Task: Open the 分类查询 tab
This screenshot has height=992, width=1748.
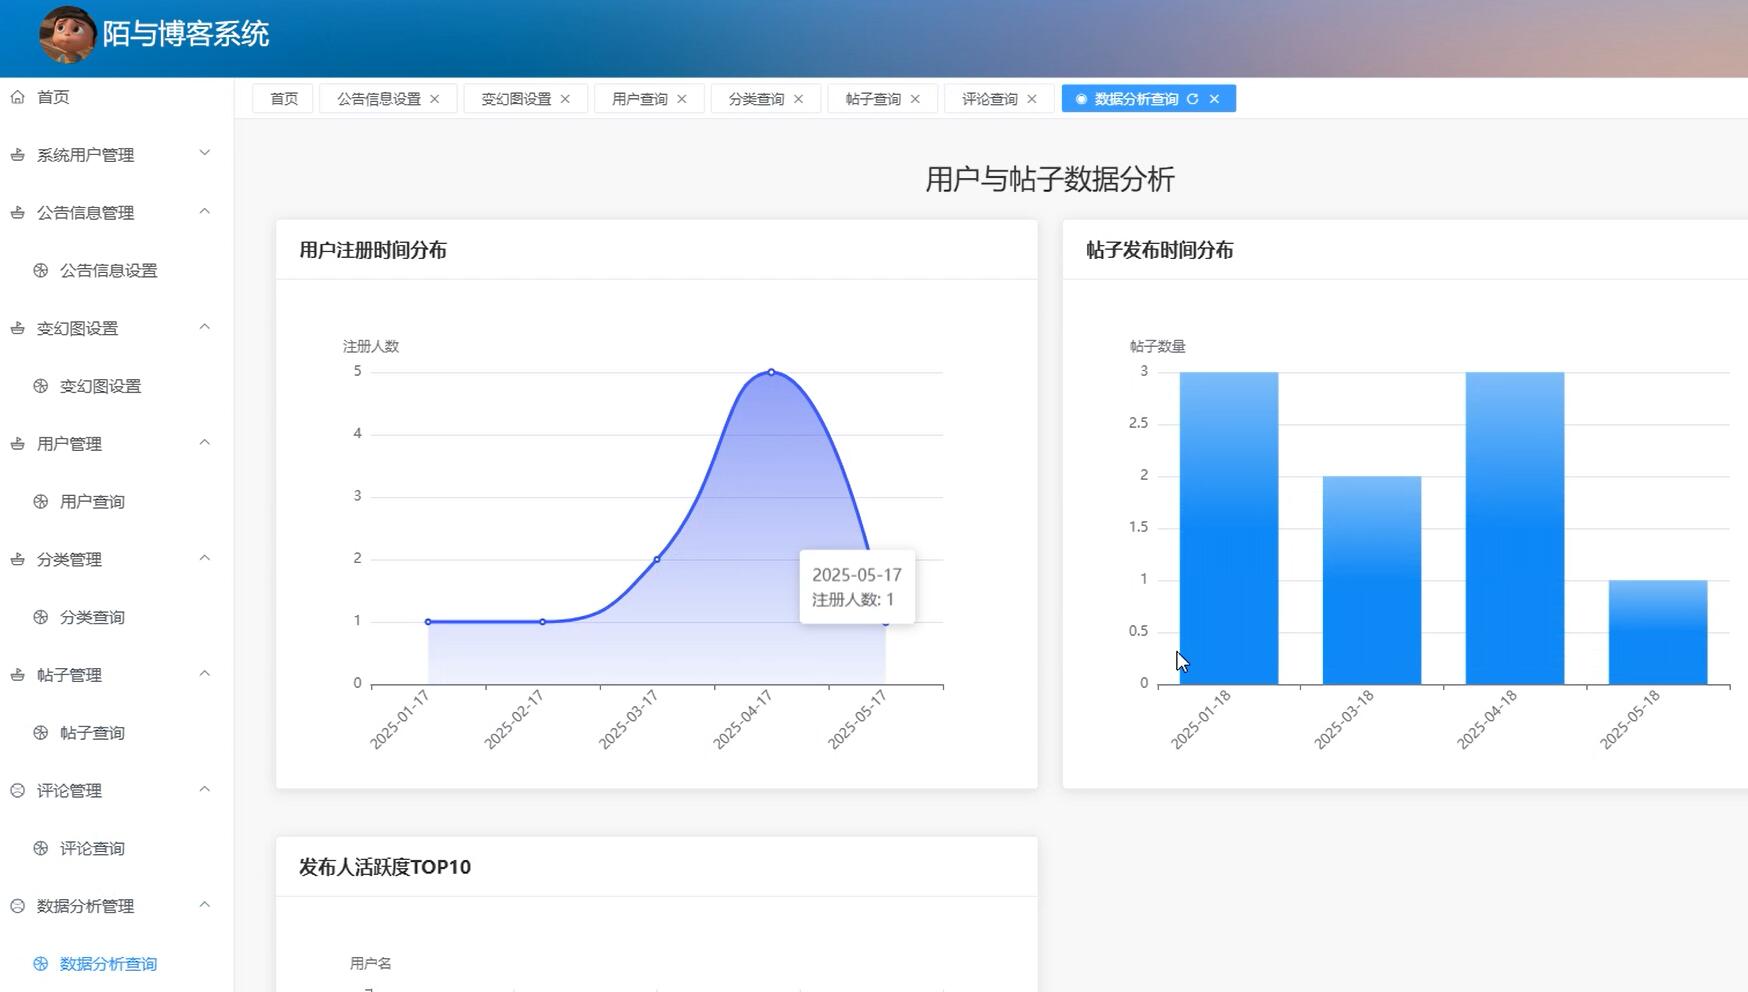Action: coord(757,98)
